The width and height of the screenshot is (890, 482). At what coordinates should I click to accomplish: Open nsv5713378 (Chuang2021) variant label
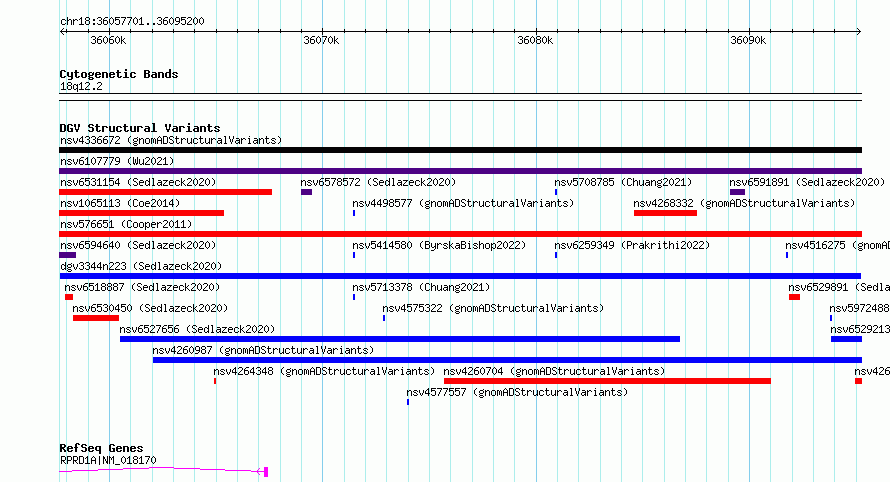[421, 287]
